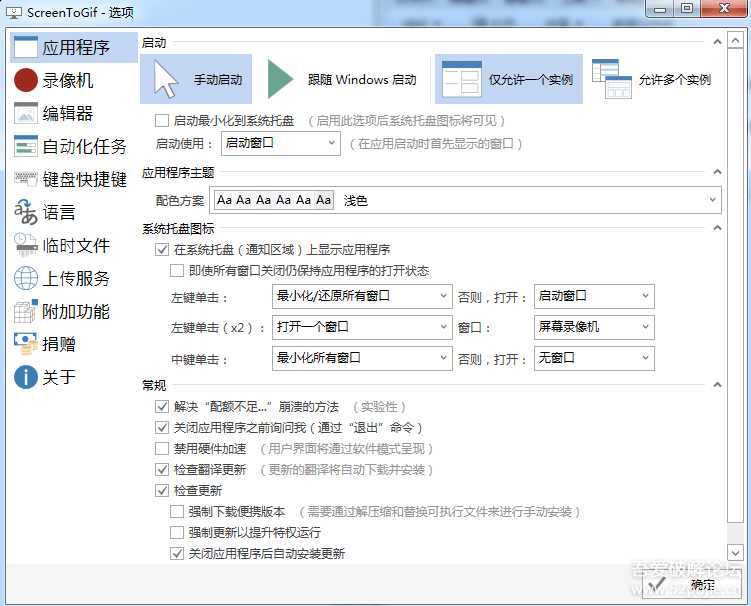Open the 语言 language section icon

click(x=26, y=212)
